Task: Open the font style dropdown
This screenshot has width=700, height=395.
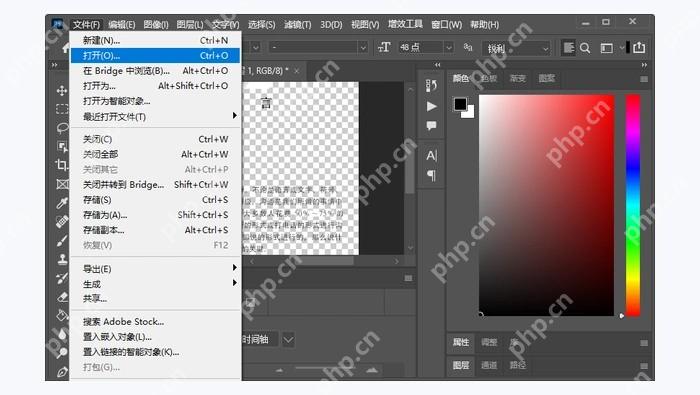Action: pos(363,47)
